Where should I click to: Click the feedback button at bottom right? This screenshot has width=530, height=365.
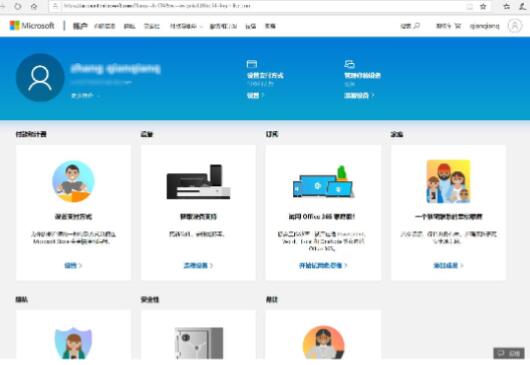[509, 353]
